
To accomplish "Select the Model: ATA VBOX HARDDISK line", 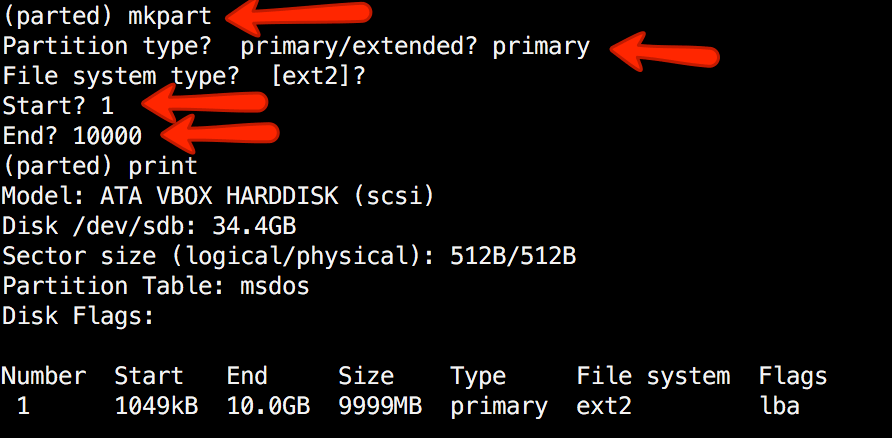I will pyautogui.click(x=217, y=195).
